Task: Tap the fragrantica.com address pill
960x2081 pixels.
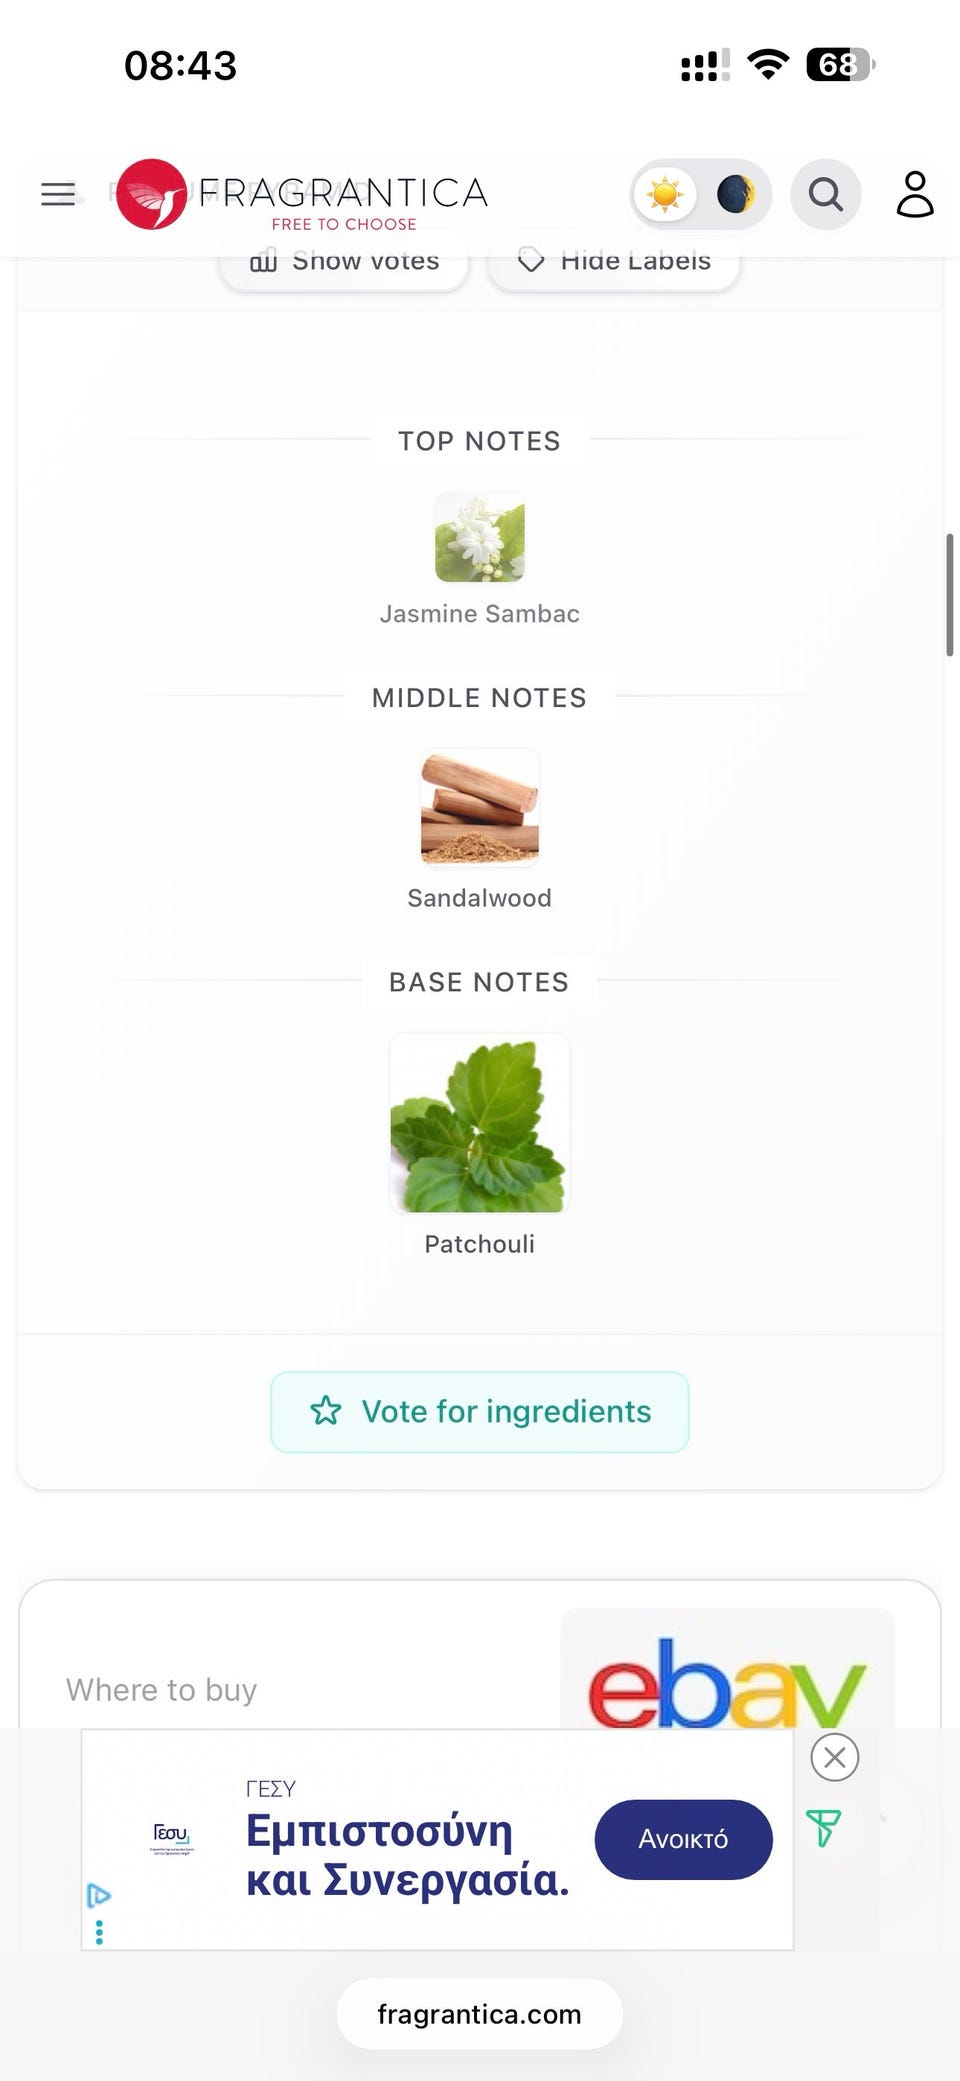Action: click(480, 2014)
